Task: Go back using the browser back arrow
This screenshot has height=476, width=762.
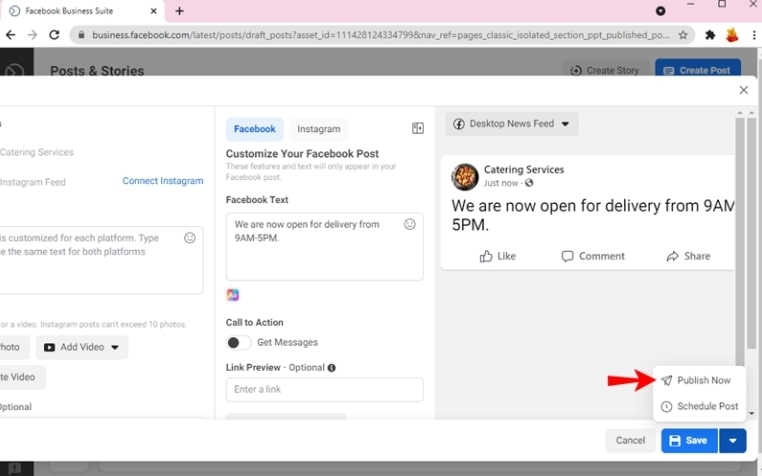Action: pos(10,35)
